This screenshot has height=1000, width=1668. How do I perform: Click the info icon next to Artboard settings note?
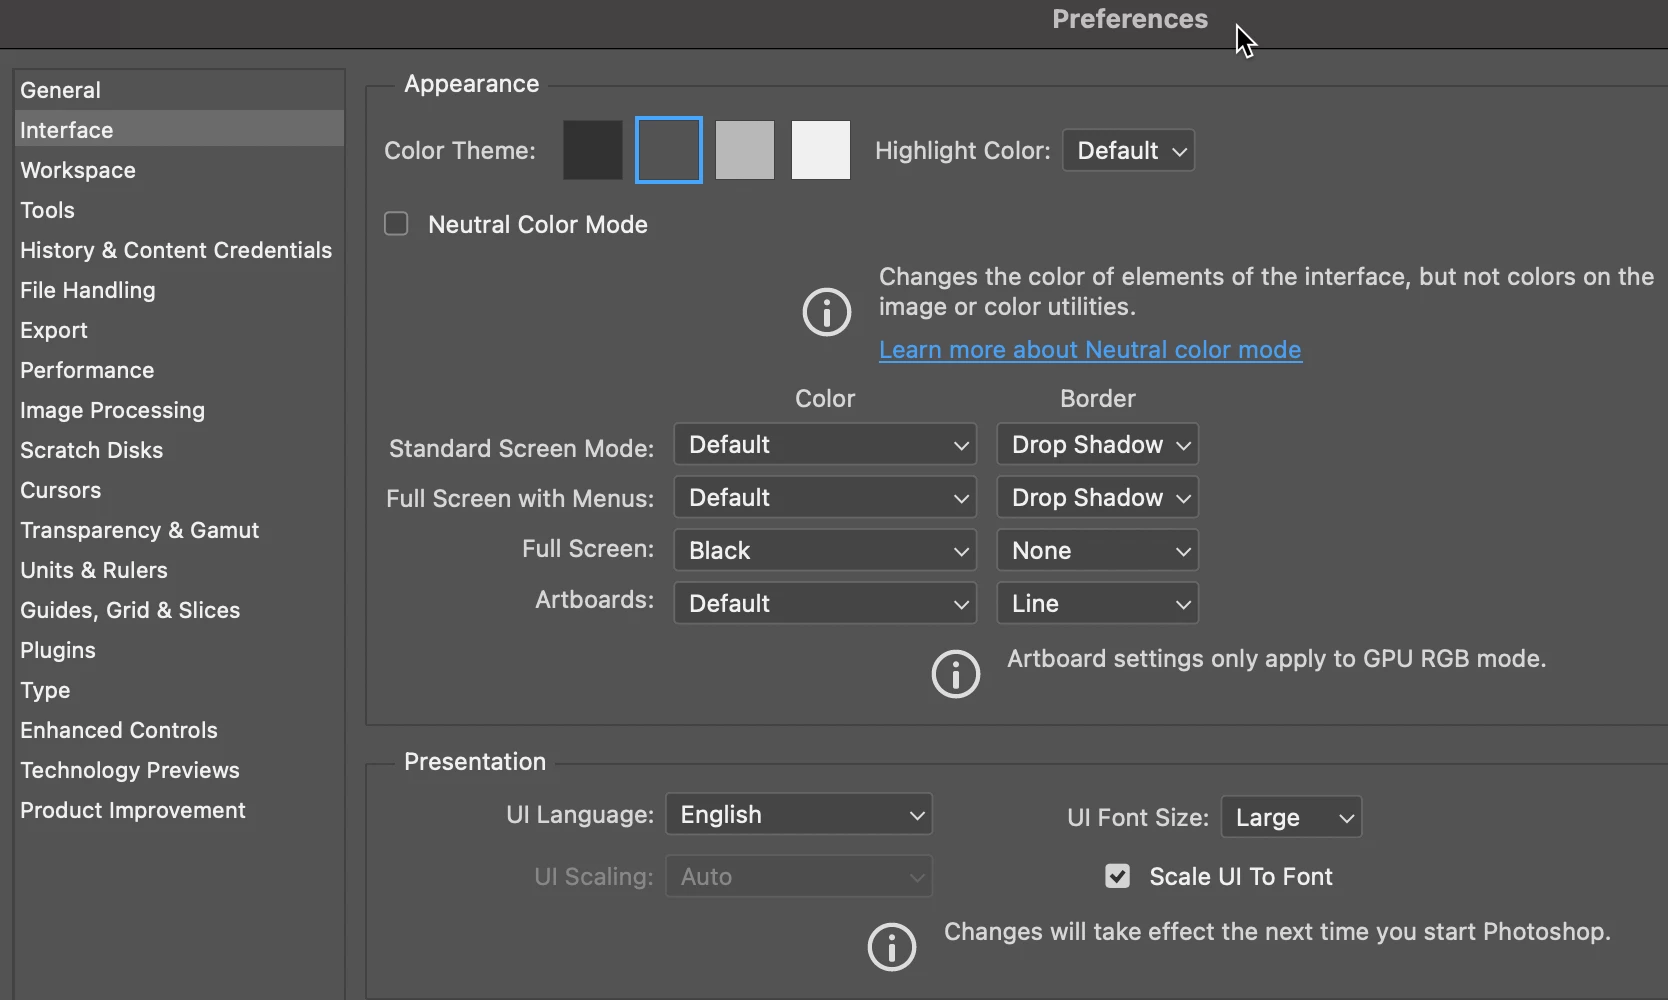pyautogui.click(x=956, y=673)
